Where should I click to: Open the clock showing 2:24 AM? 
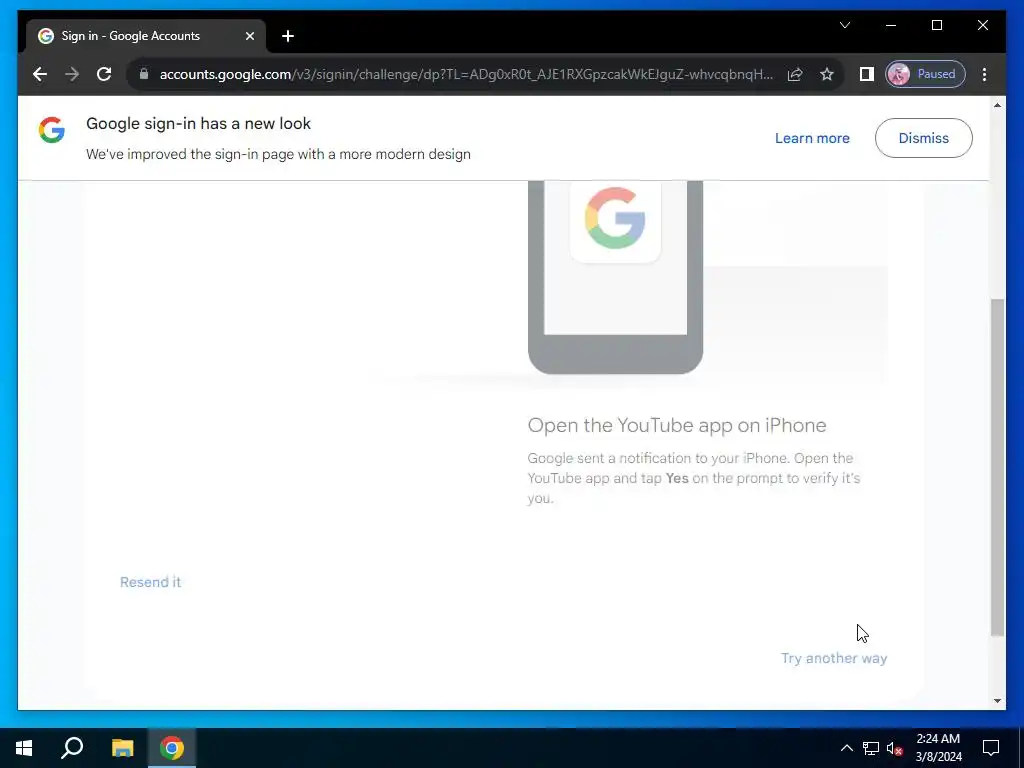point(938,748)
